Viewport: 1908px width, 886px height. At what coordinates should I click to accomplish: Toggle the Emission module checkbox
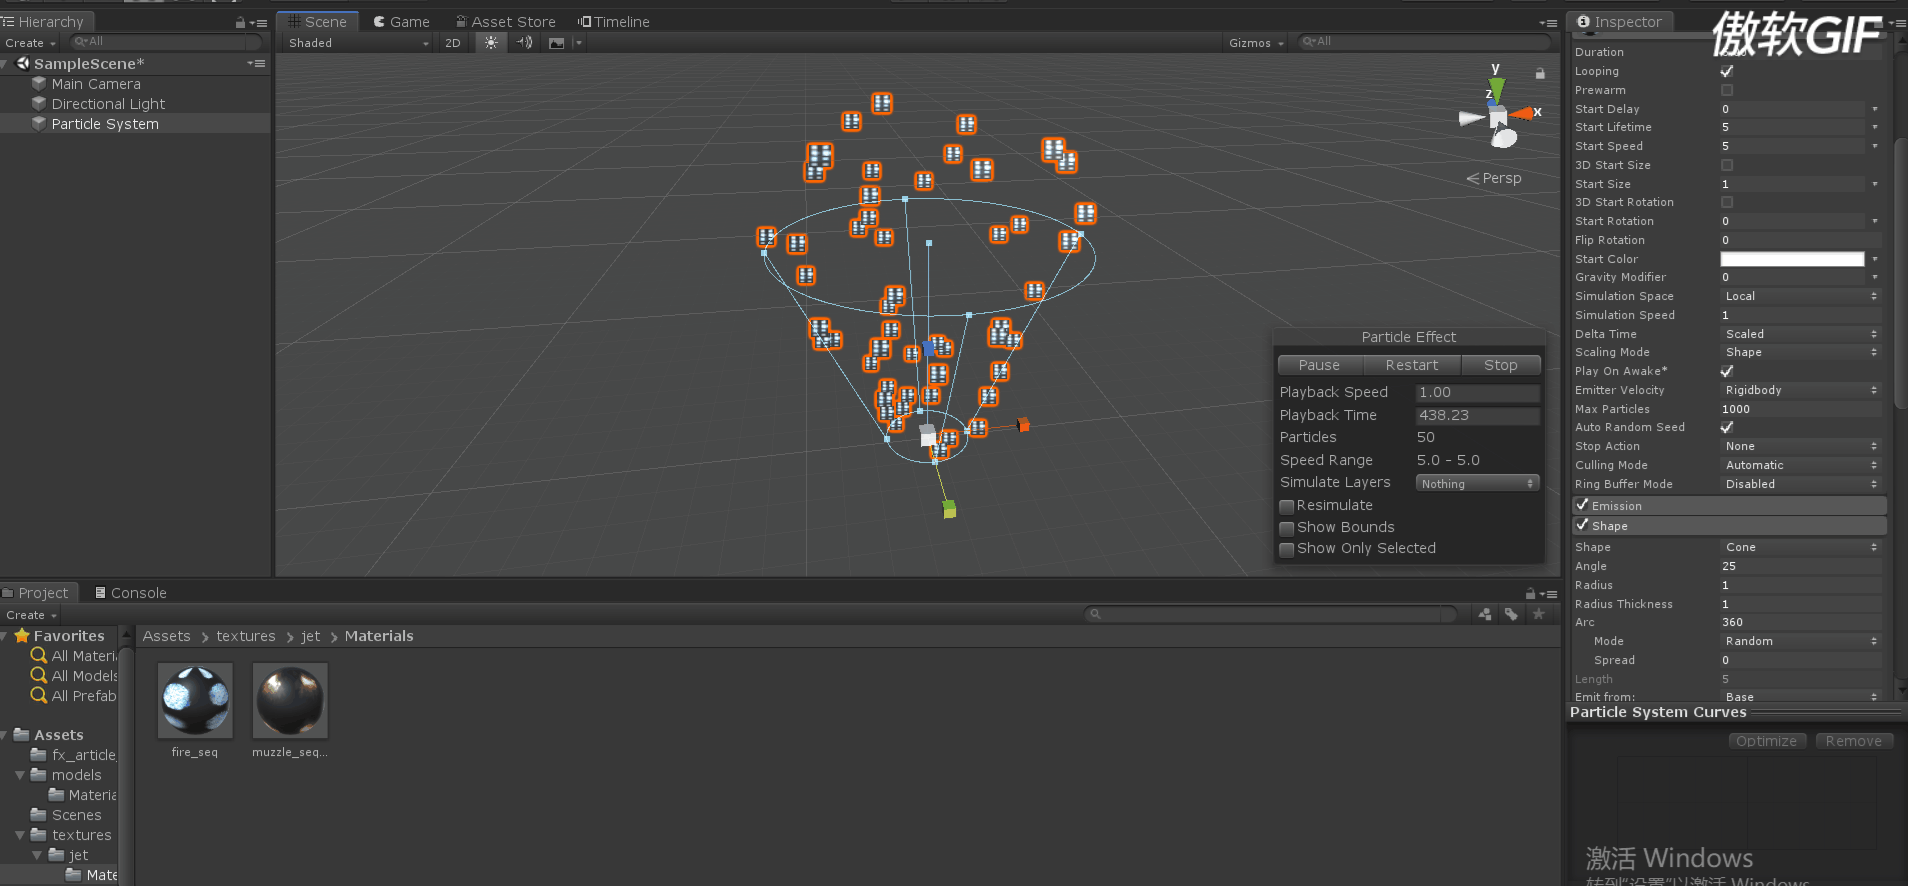[x=1583, y=505]
